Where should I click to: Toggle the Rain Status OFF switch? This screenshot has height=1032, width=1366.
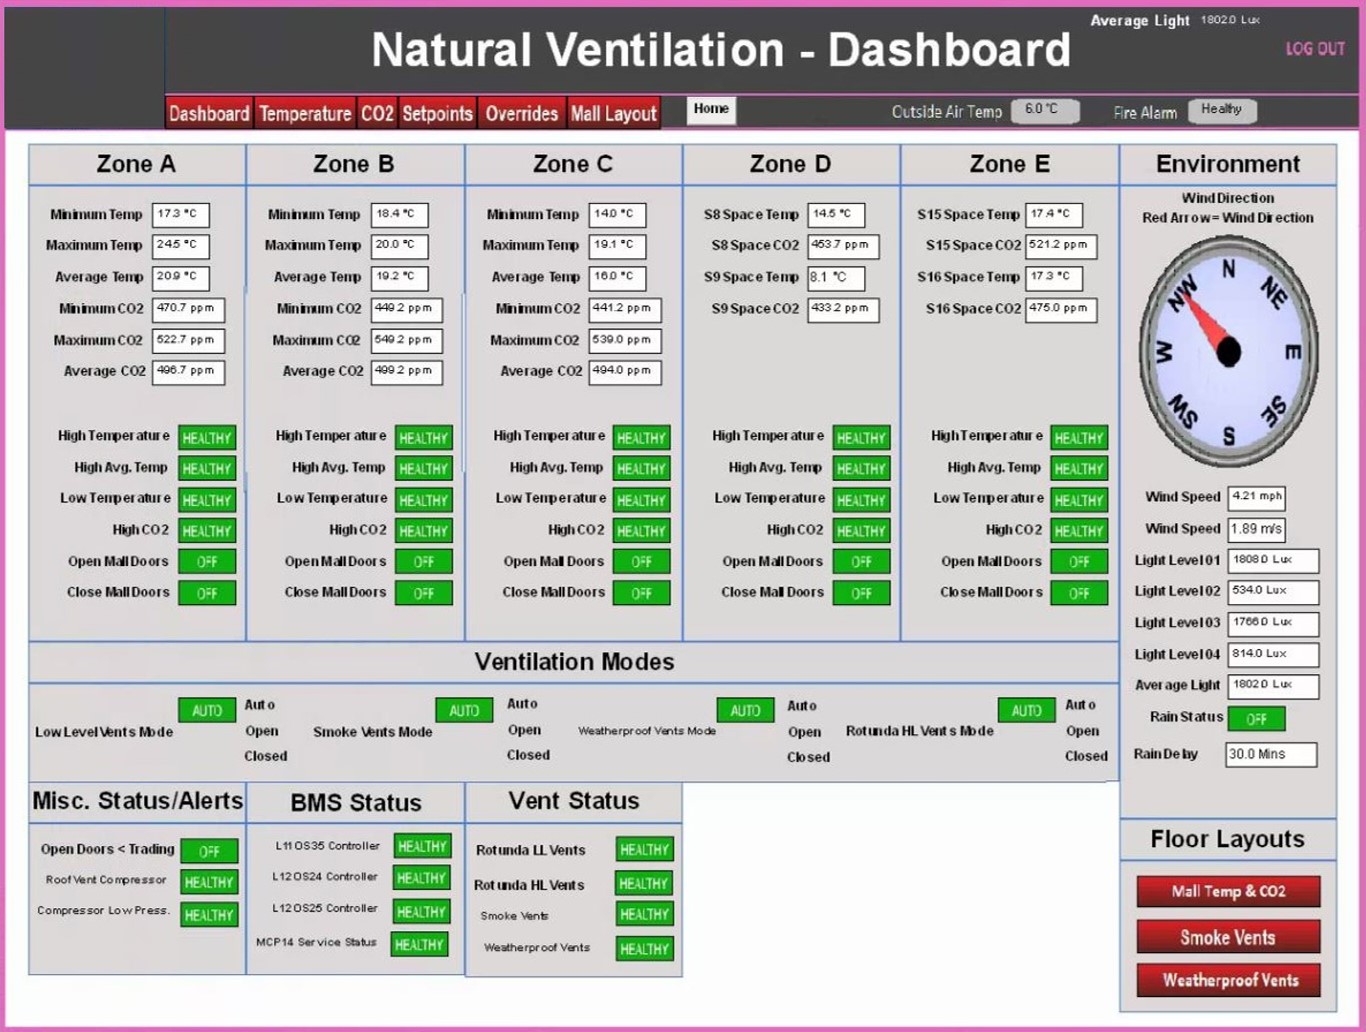[x=1257, y=719]
